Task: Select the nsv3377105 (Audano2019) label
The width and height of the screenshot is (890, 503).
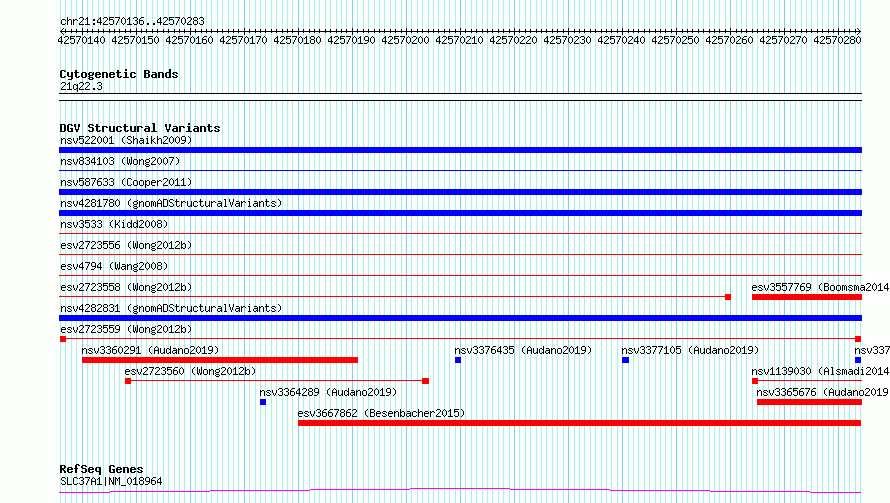Action: 690,350
